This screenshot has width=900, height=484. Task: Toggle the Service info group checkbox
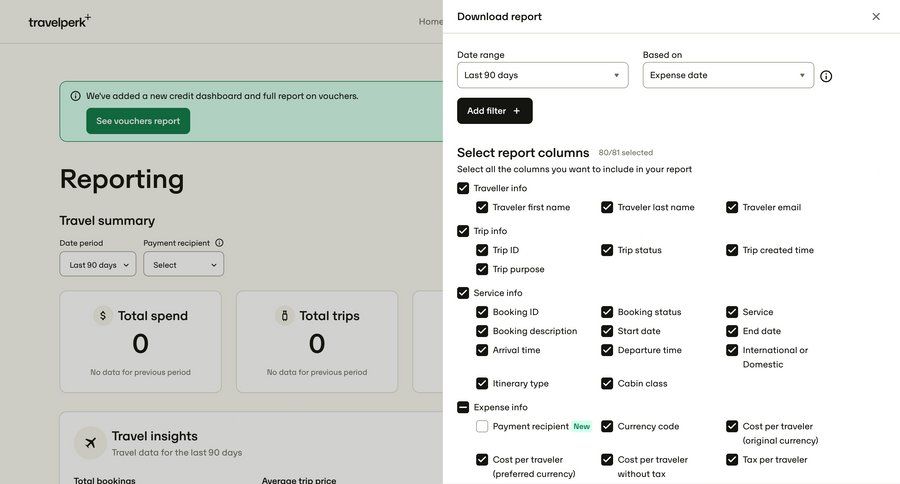click(463, 293)
